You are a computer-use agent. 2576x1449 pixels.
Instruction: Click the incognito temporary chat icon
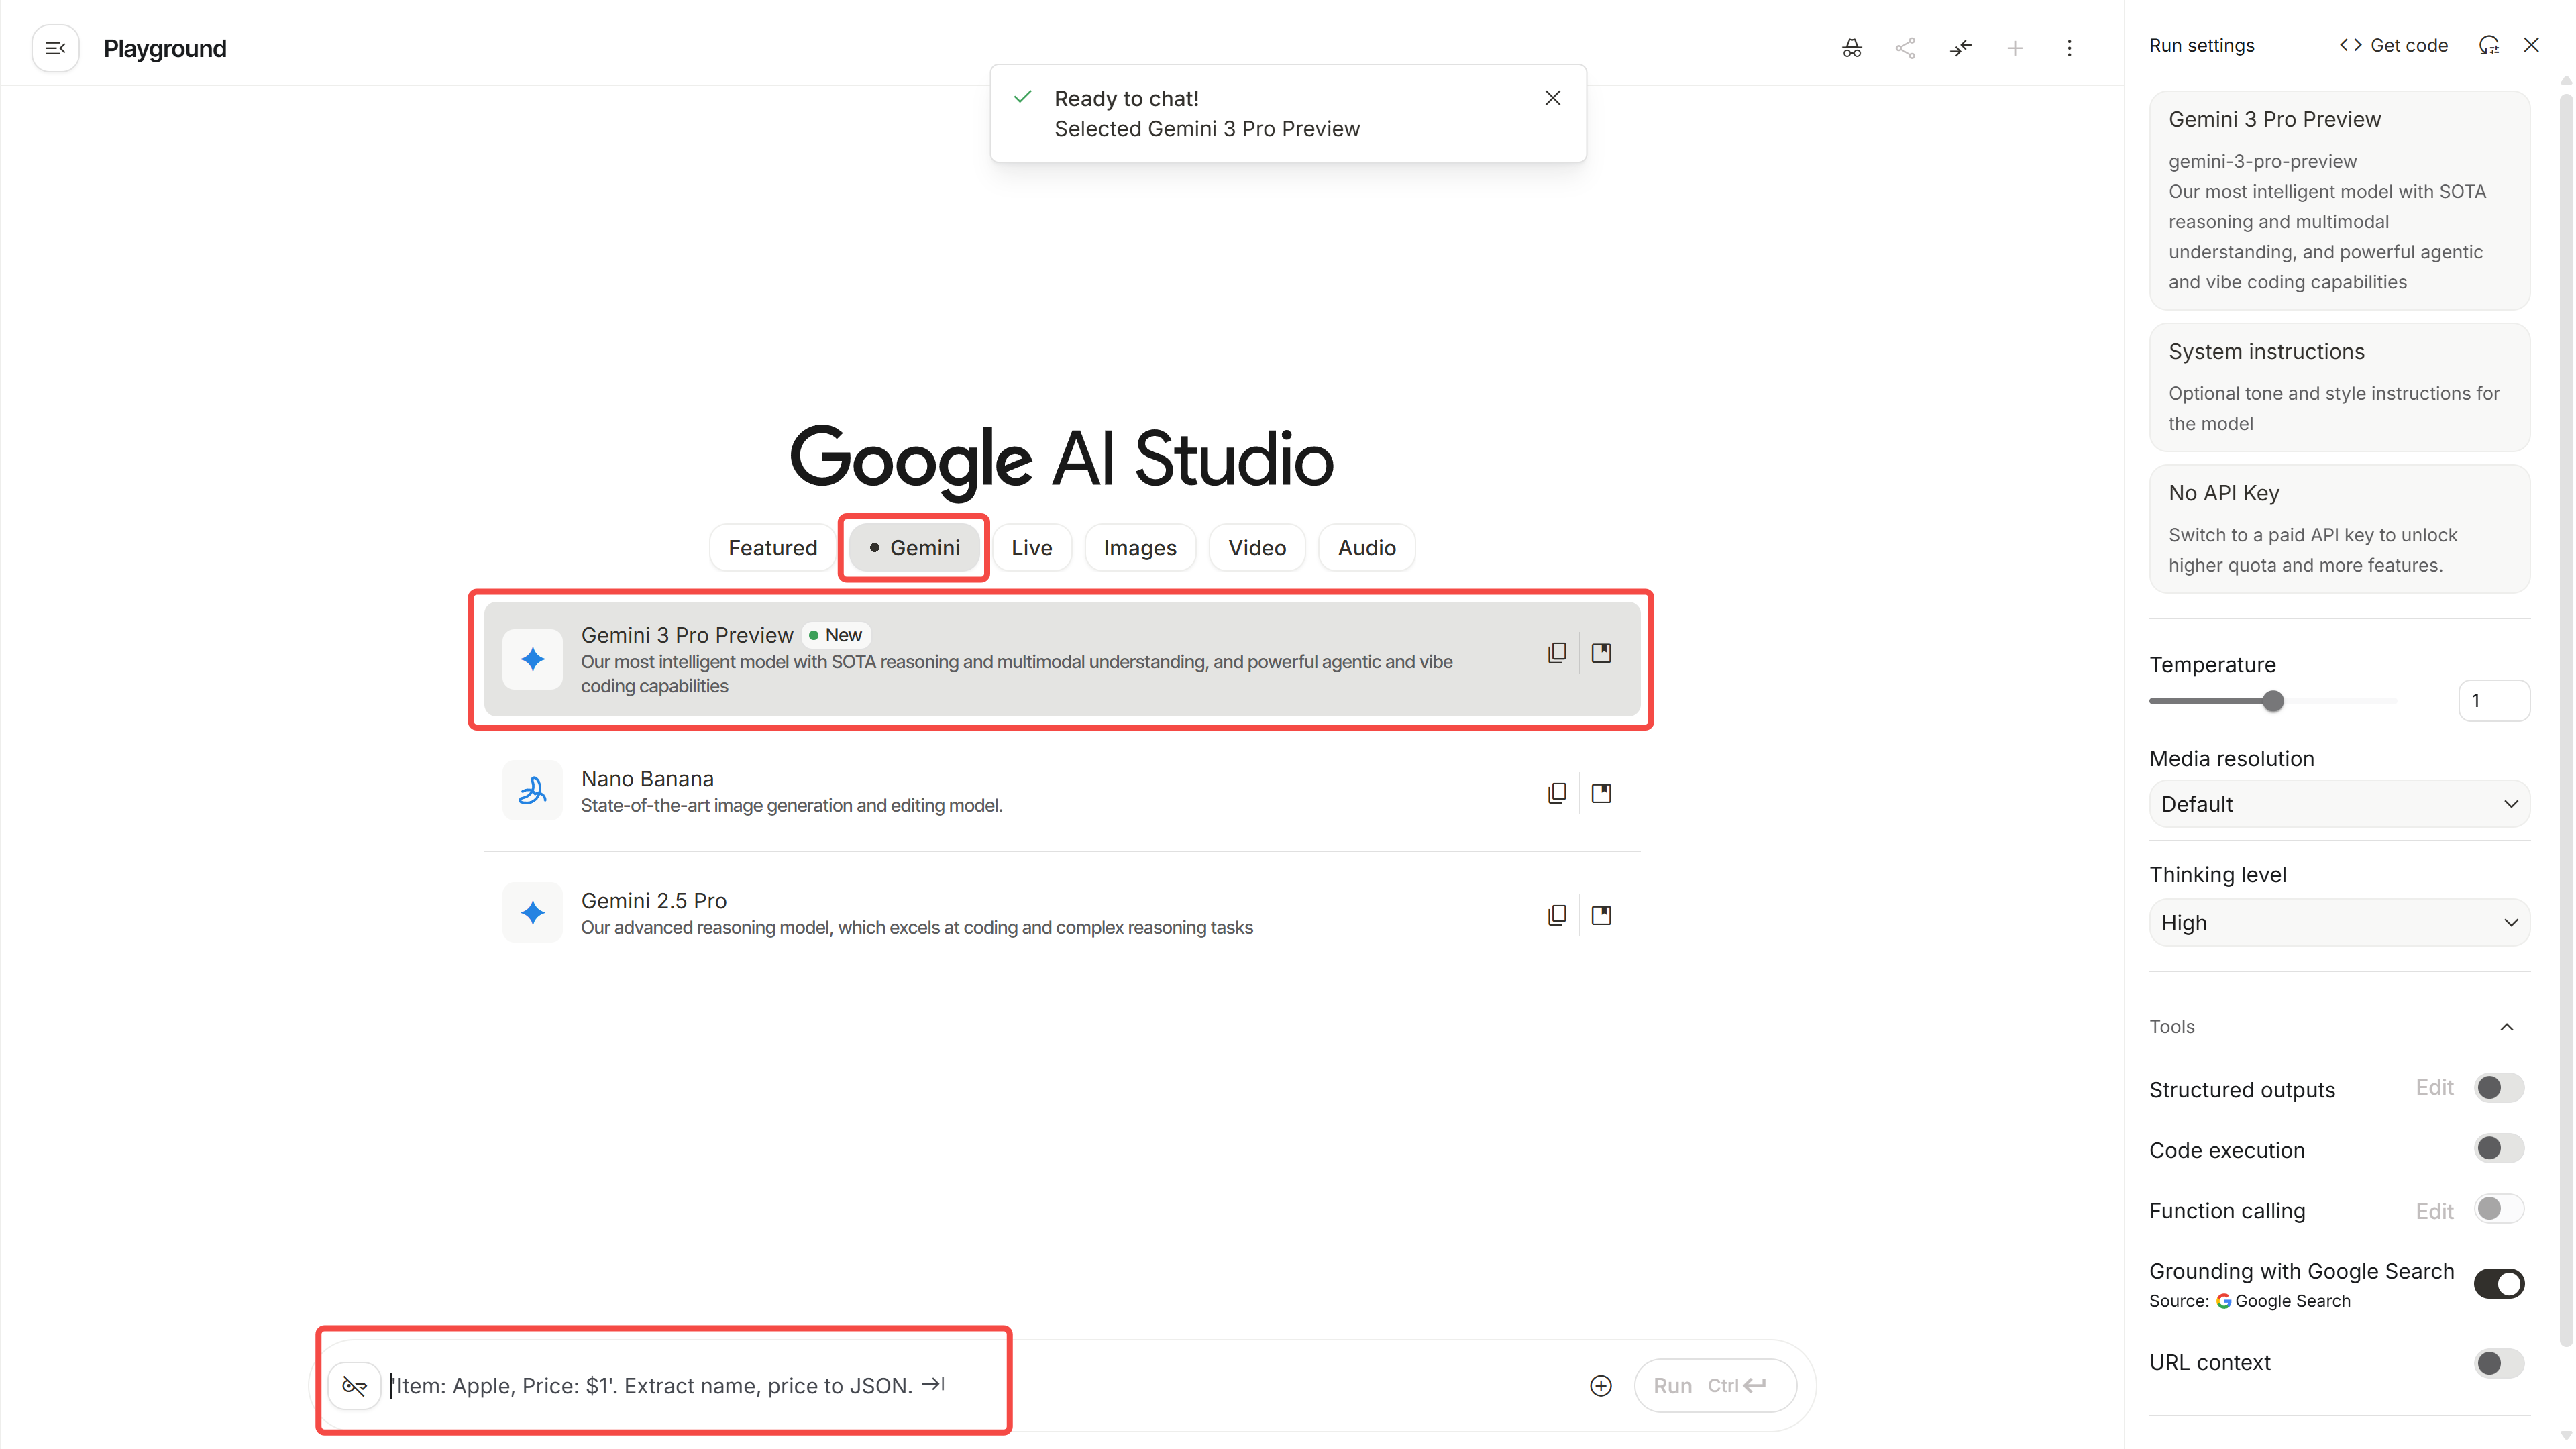(x=1851, y=48)
